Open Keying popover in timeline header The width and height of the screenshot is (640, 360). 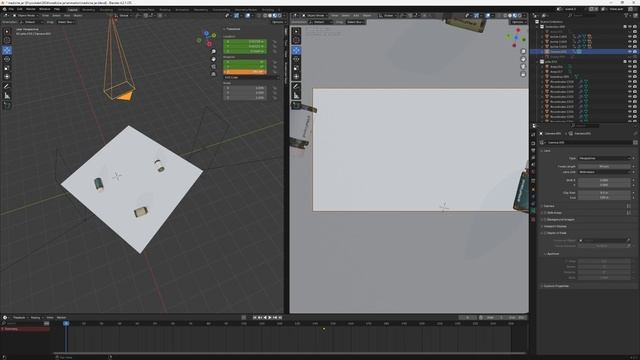[36, 318]
